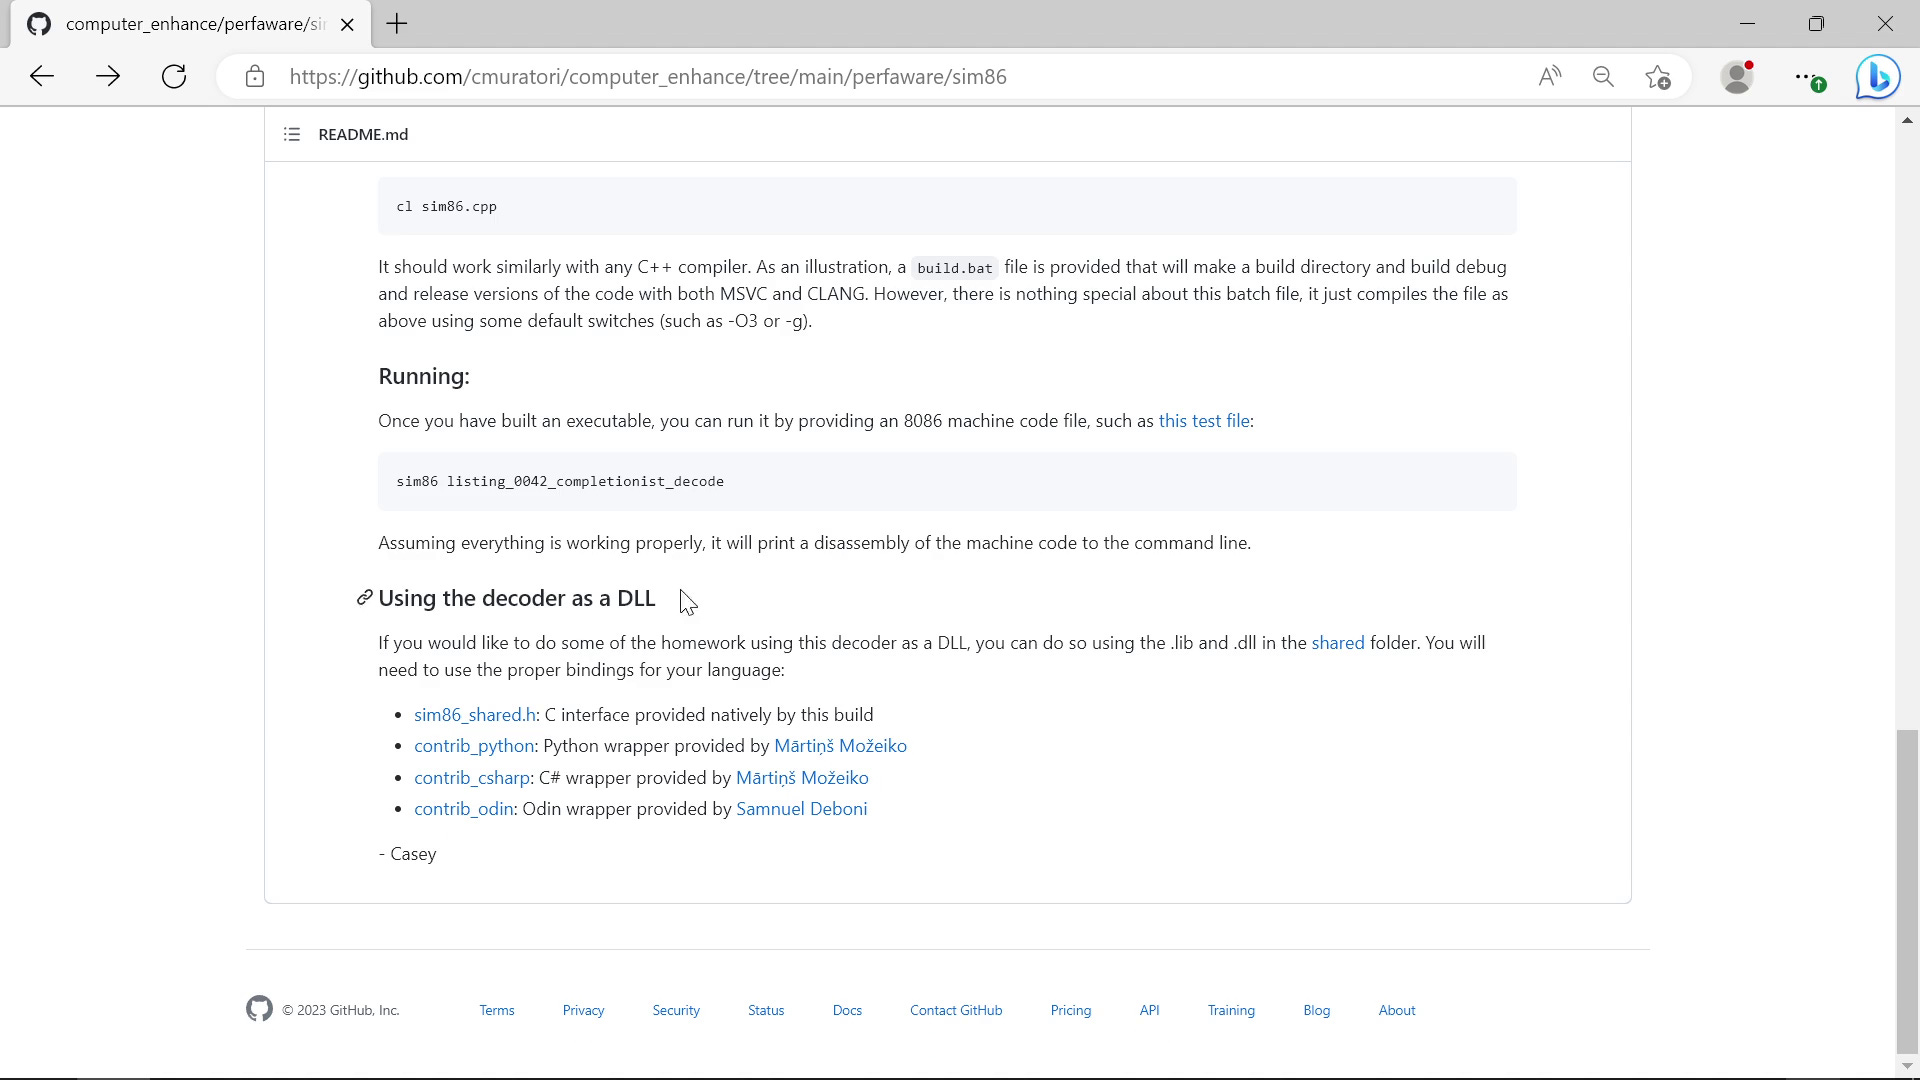Open the Settings and more menu
The height and width of the screenshot is (1080, 1920).
1806,76
